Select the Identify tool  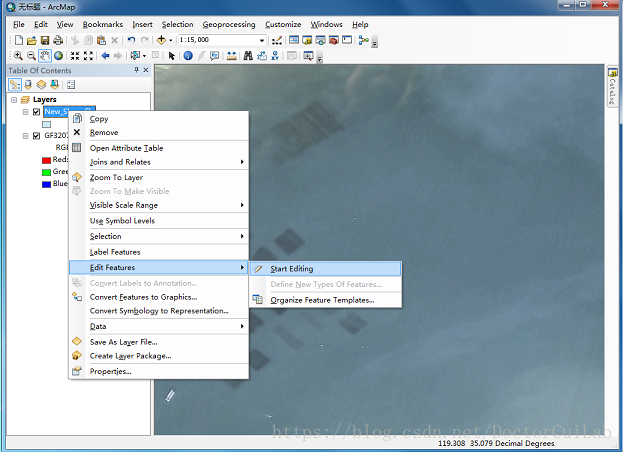point(188,56)
